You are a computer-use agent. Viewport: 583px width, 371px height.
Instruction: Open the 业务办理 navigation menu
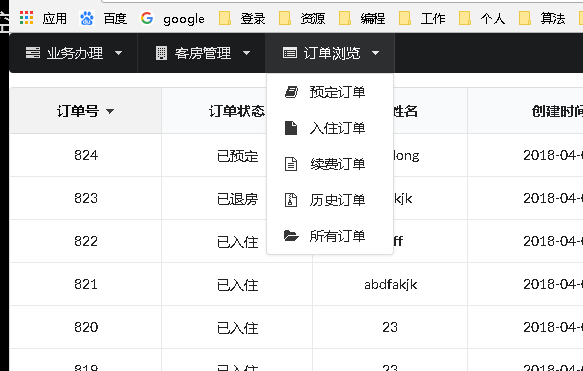coord(74,53)
